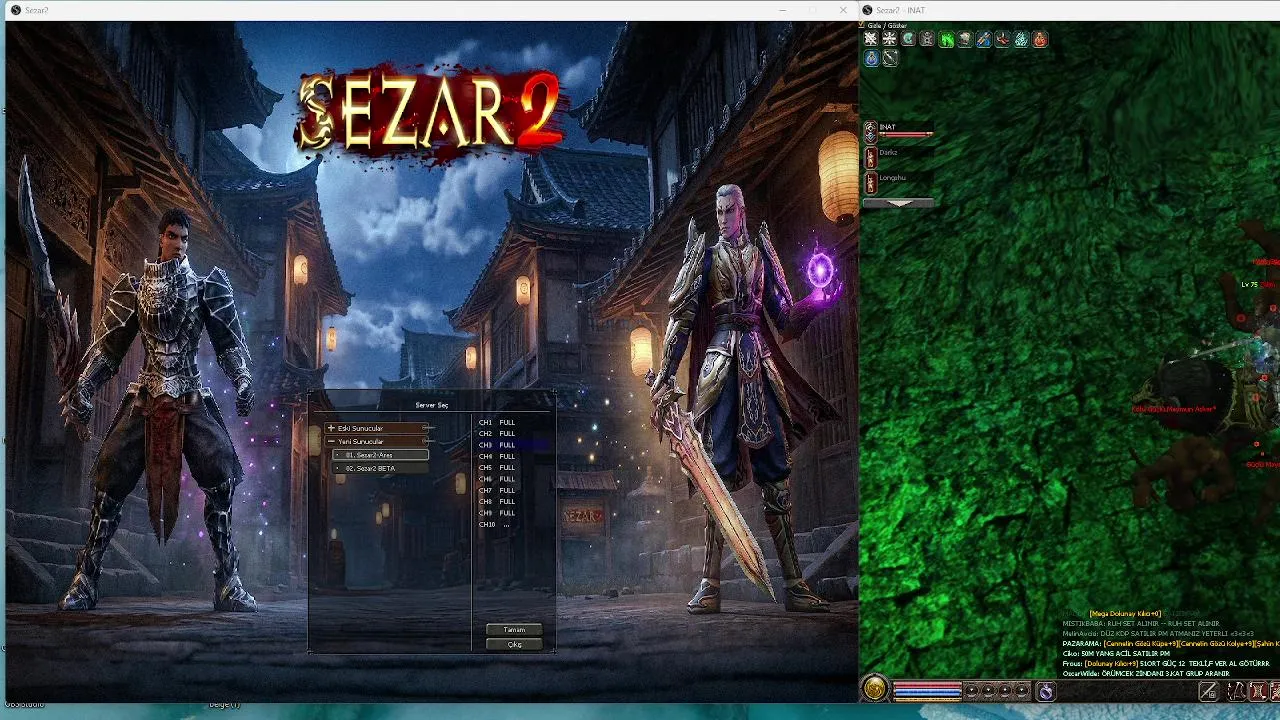Select server 01. Sezar2-Ares
The height and width of the screenshot is (720, 1280).
click(x=381, y=455)
